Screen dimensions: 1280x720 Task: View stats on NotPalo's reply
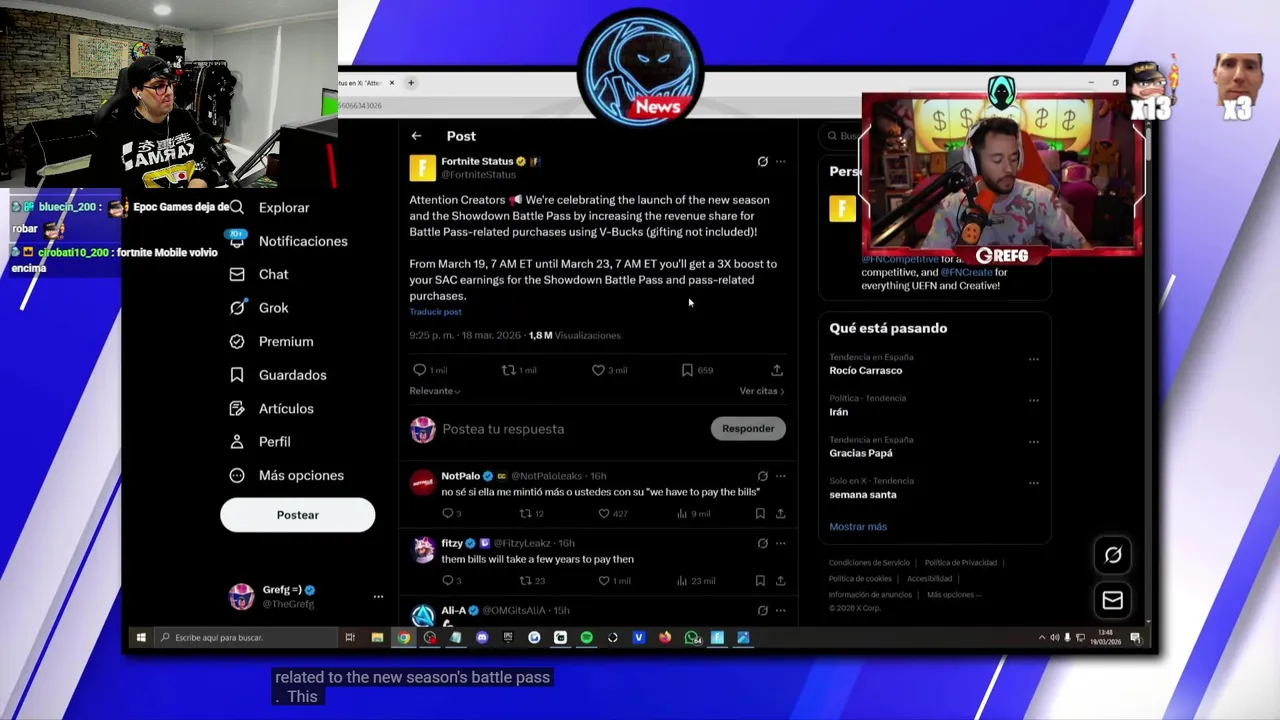[682, 514]
